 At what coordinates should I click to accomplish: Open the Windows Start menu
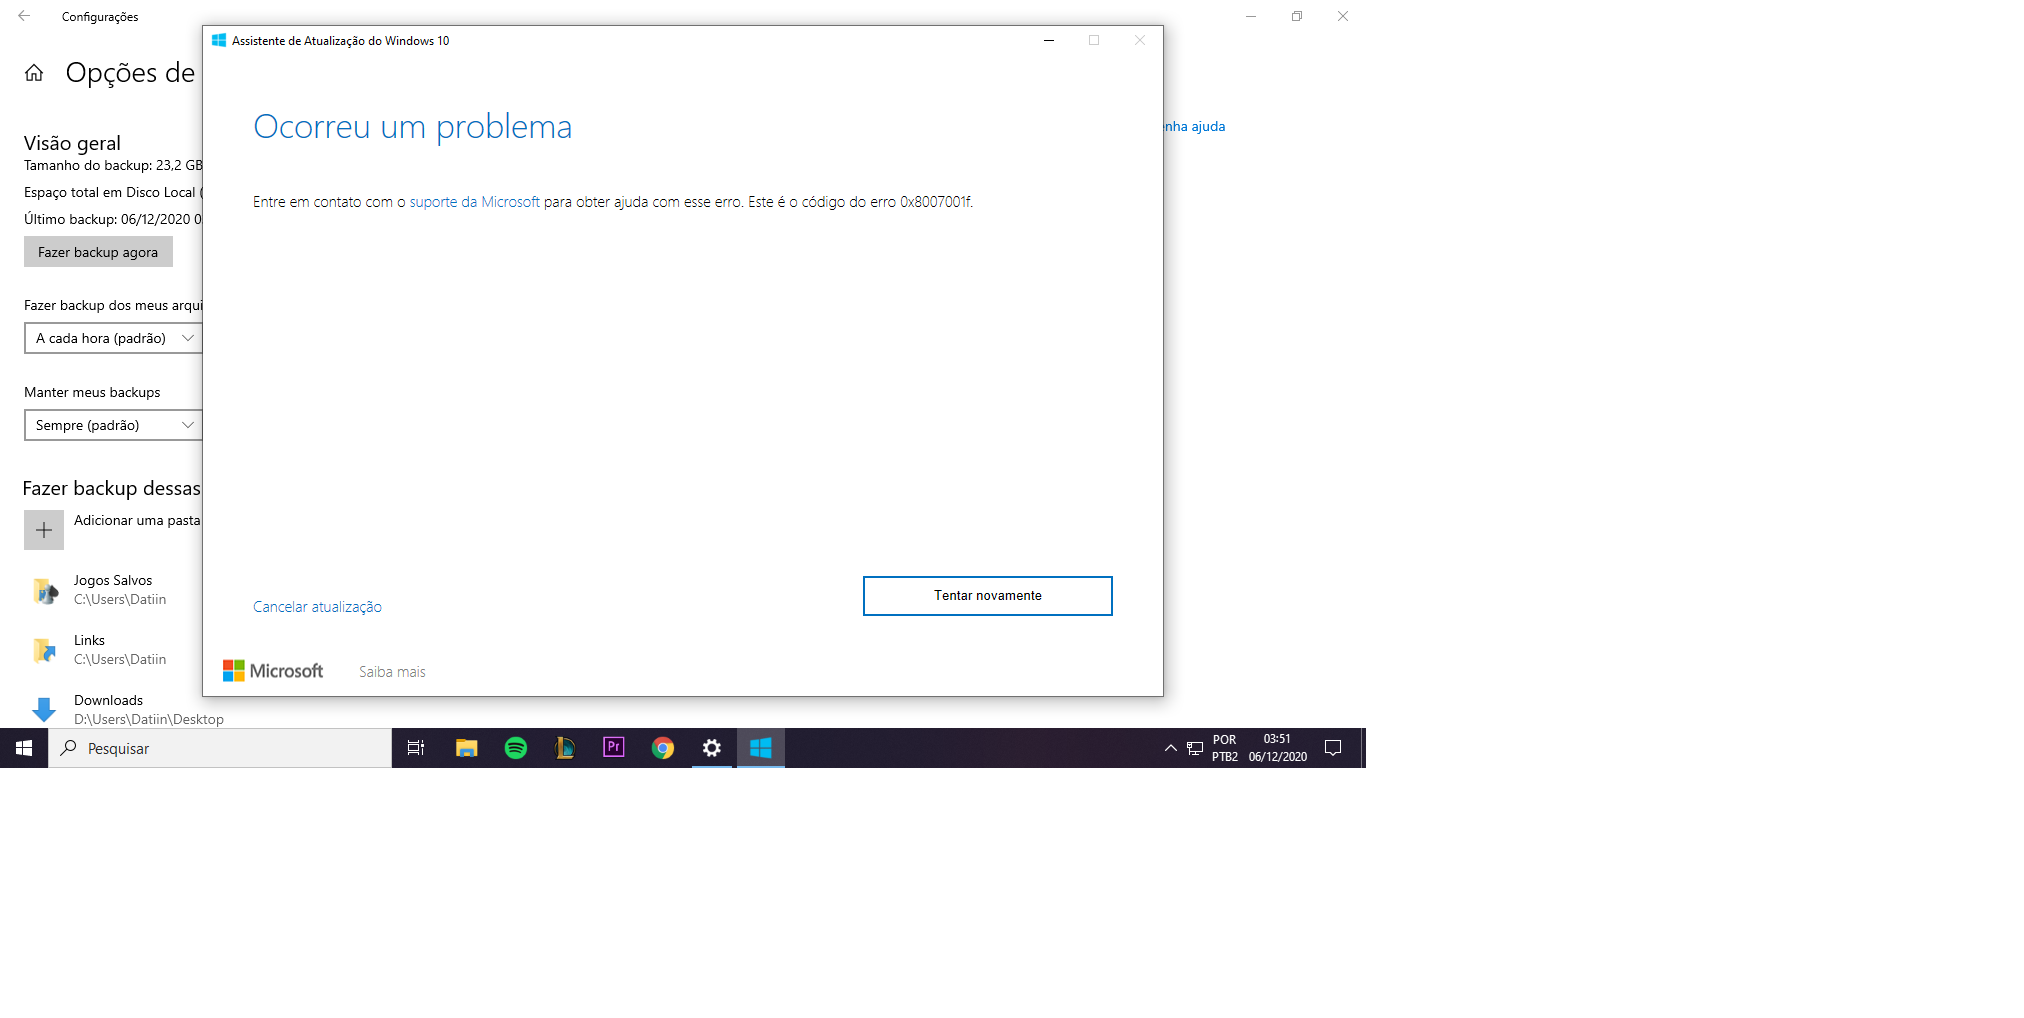(24, 748)
